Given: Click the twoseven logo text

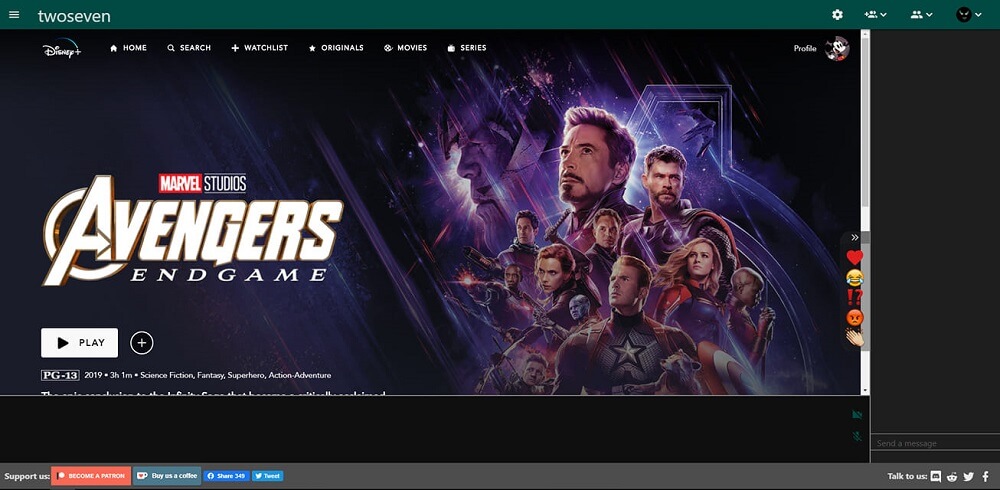Looking at the screenshot, I should coord(74,16).
